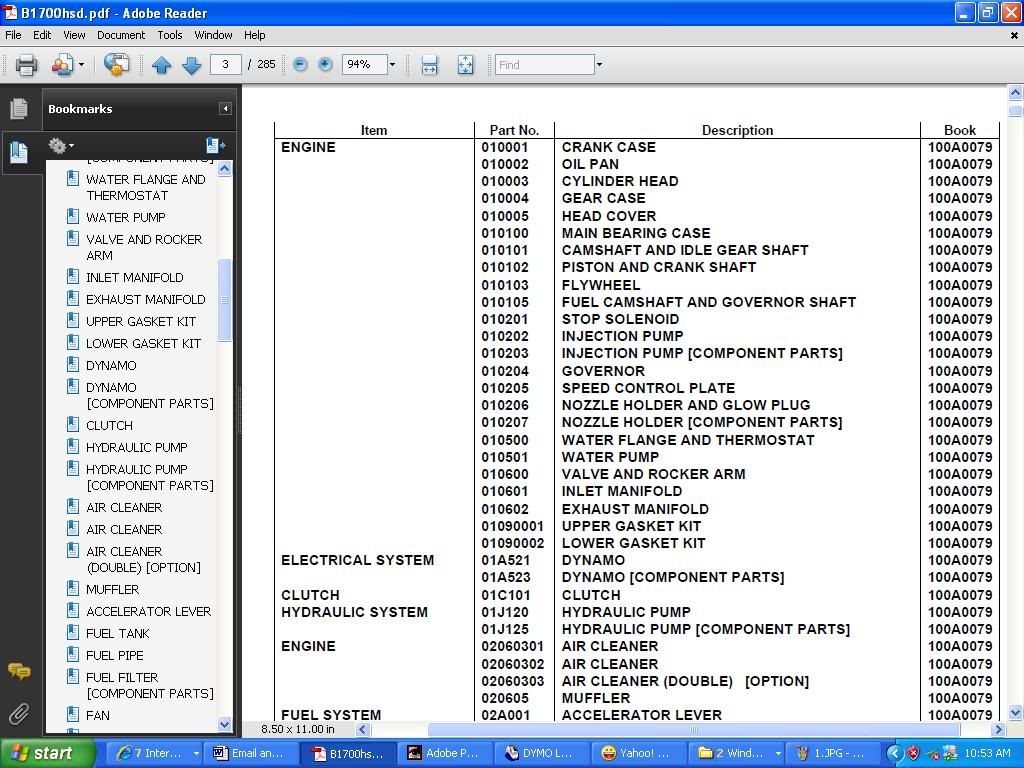Open the WATER PUMP bookmark
This screenshot has height=768, width=1024.
click(125, 217)
